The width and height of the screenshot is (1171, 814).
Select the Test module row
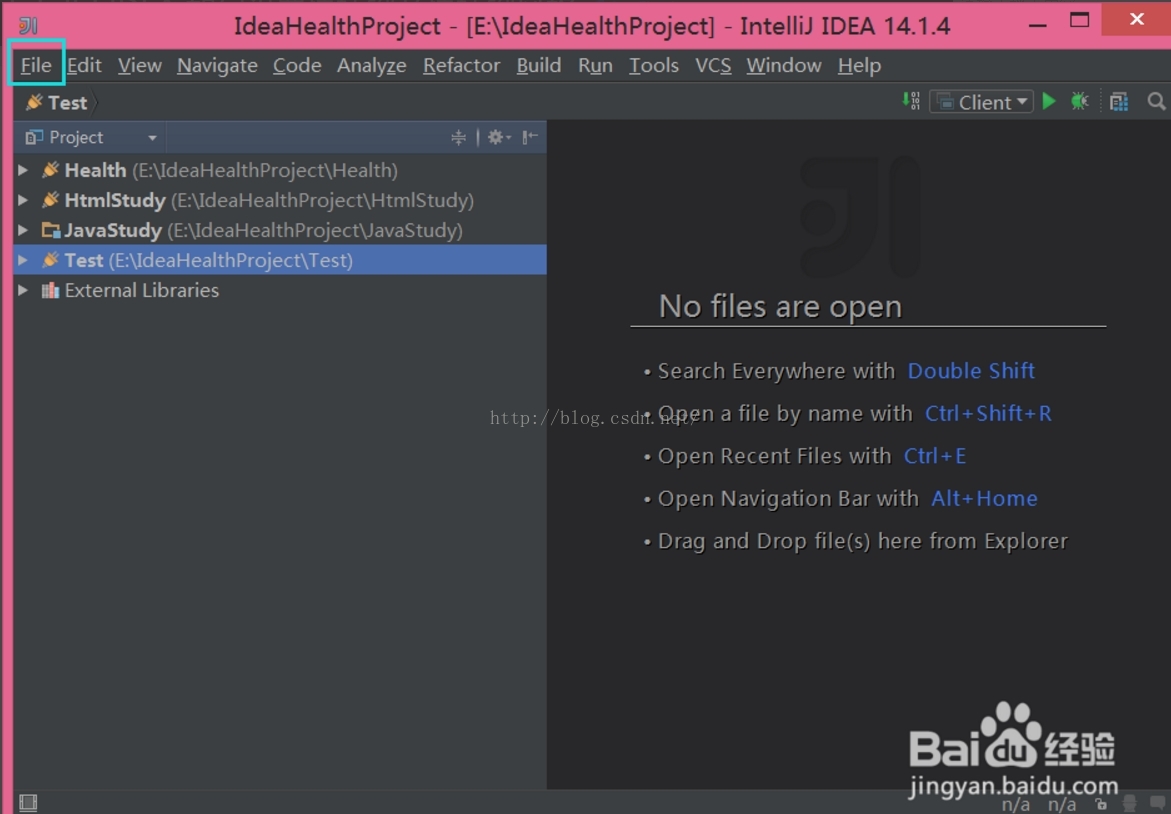pos(280,260)
